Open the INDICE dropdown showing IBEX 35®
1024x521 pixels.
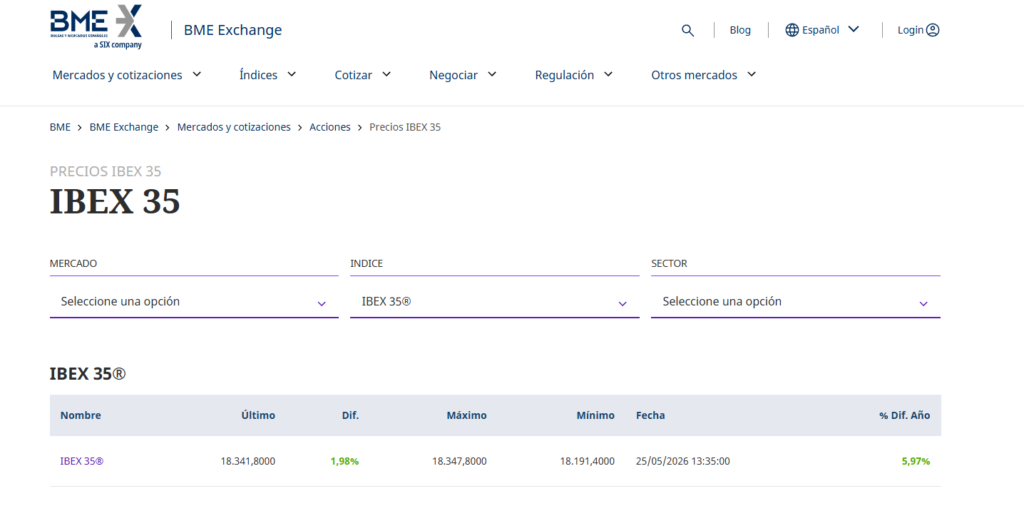click(494, 302)
